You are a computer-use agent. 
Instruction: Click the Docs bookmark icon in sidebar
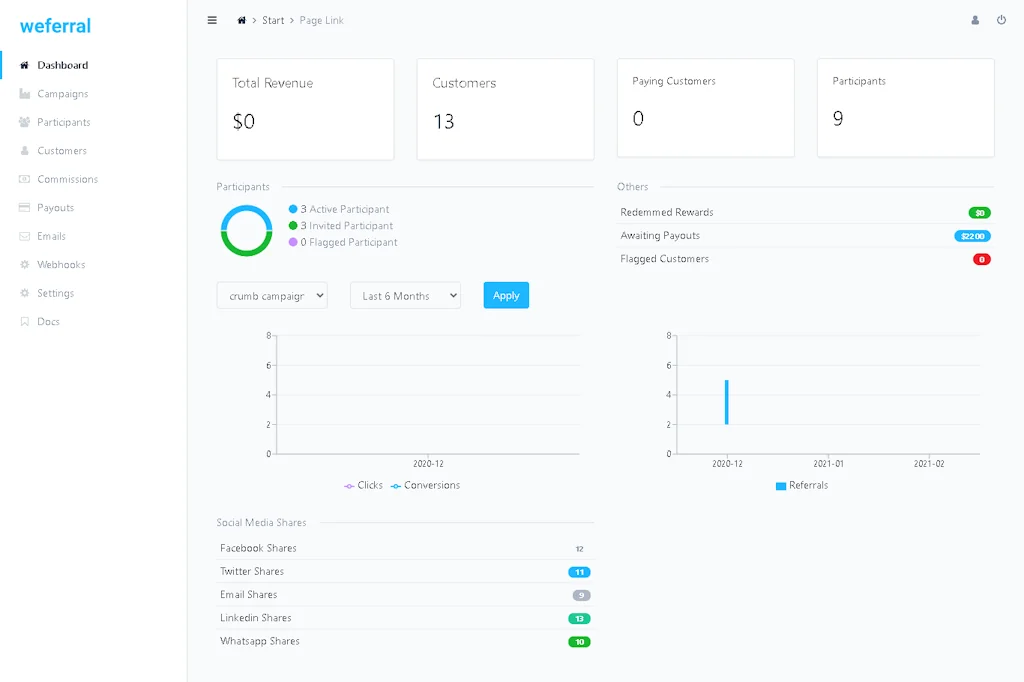point(25,322)
